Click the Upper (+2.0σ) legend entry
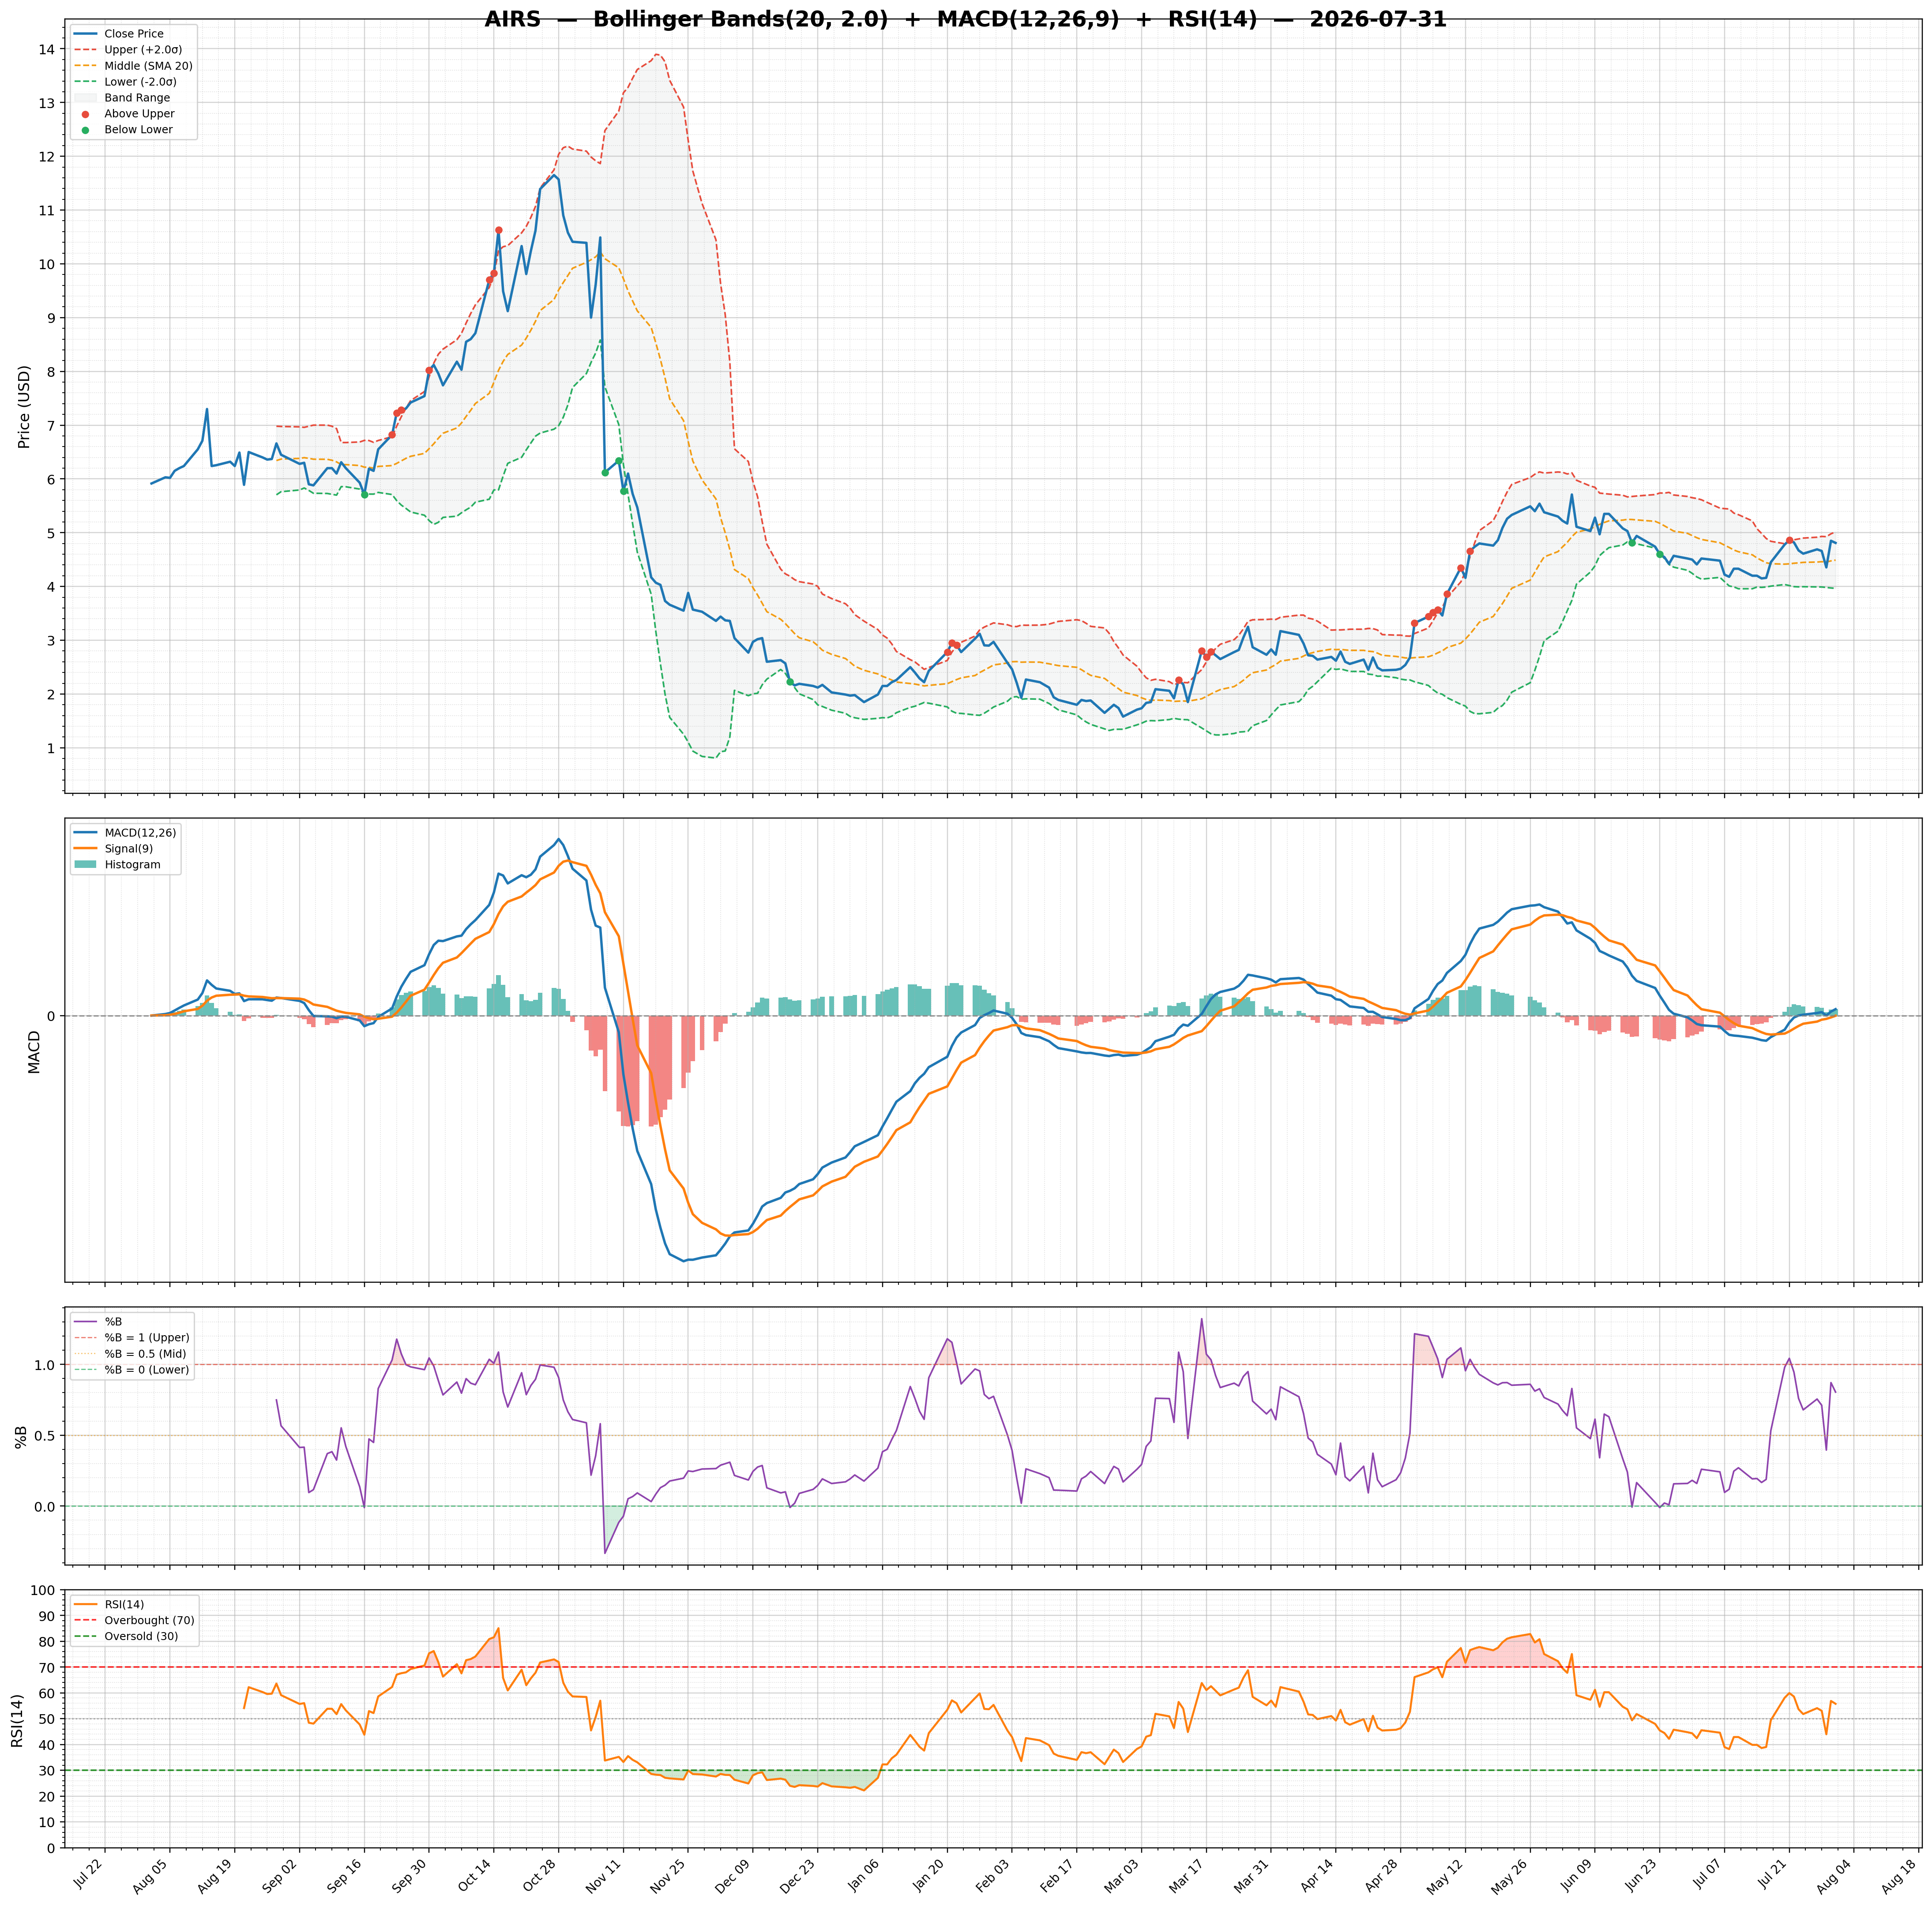This screenshot has width=1932, height=1907. [x=128, y=50]
